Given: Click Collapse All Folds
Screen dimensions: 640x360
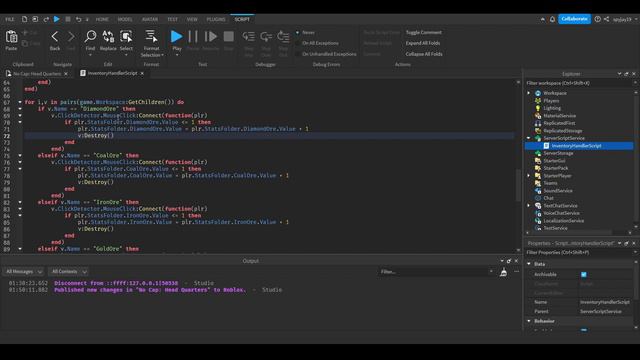Looking at the screenshot, I should [424, 54].
